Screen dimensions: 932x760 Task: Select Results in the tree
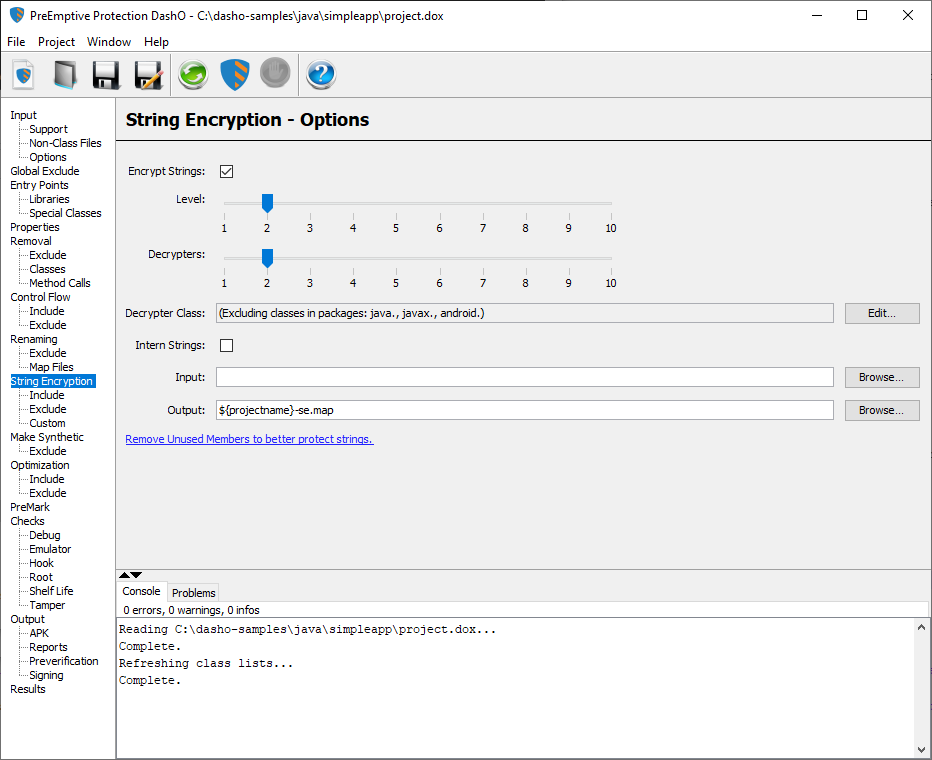click(x=27, y=689)
